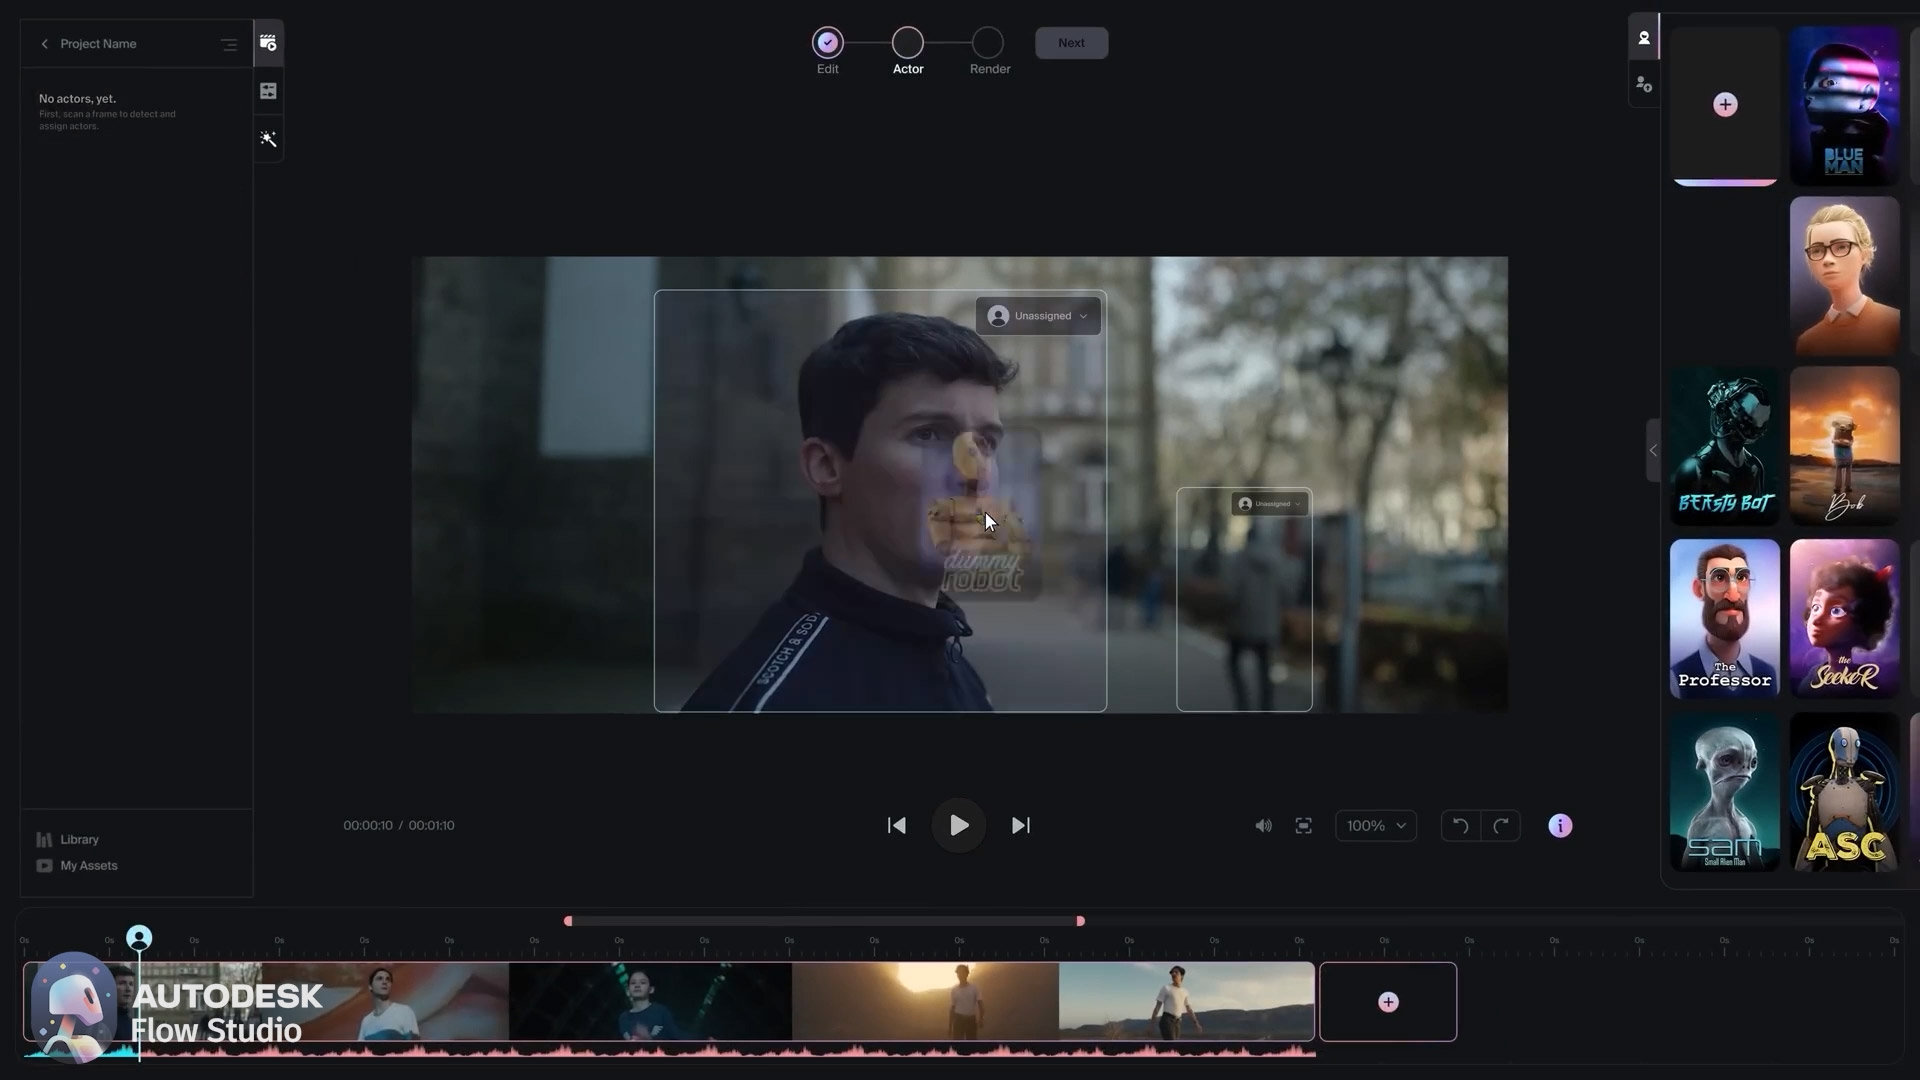
Task: Select the Actor step circle
Action: click(907, 43)
